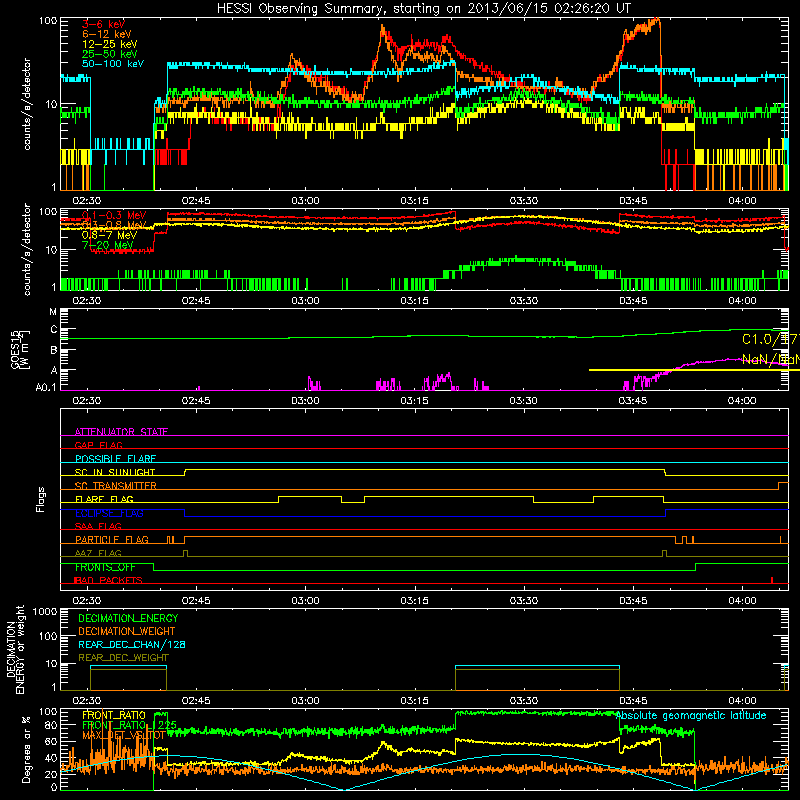The width and height of the screenshot is (800, 800).
Task: Click the 'FLARE_FLAG' label
Action: pyautogui.click(x=104, y=499)
